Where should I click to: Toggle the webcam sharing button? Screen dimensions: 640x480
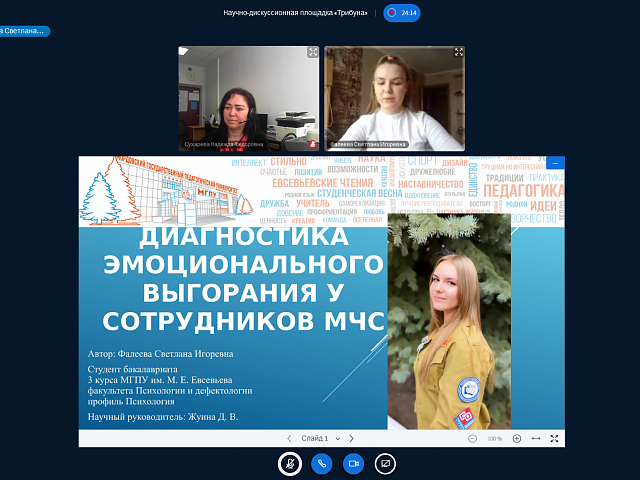tap(353, 464)
